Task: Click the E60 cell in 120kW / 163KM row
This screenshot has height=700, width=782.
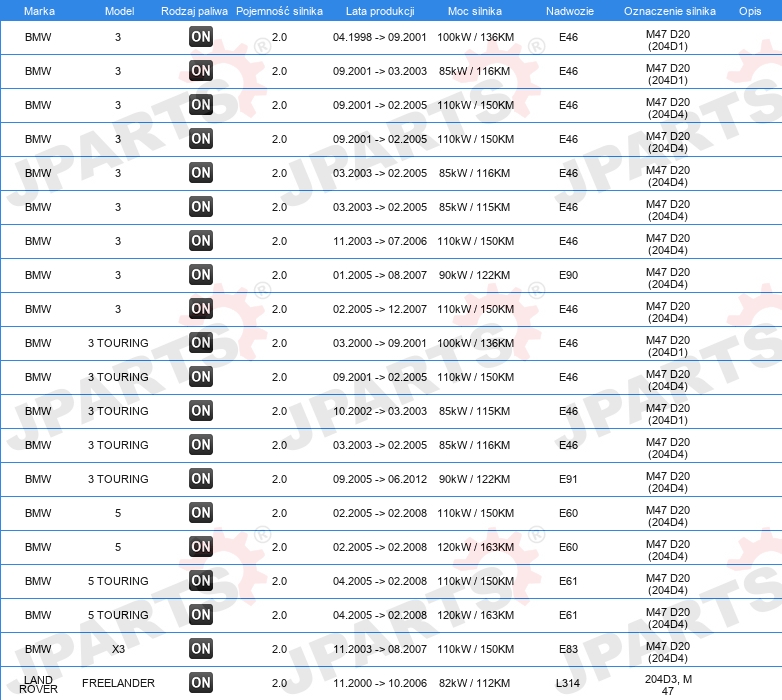Action: point(568,546)
